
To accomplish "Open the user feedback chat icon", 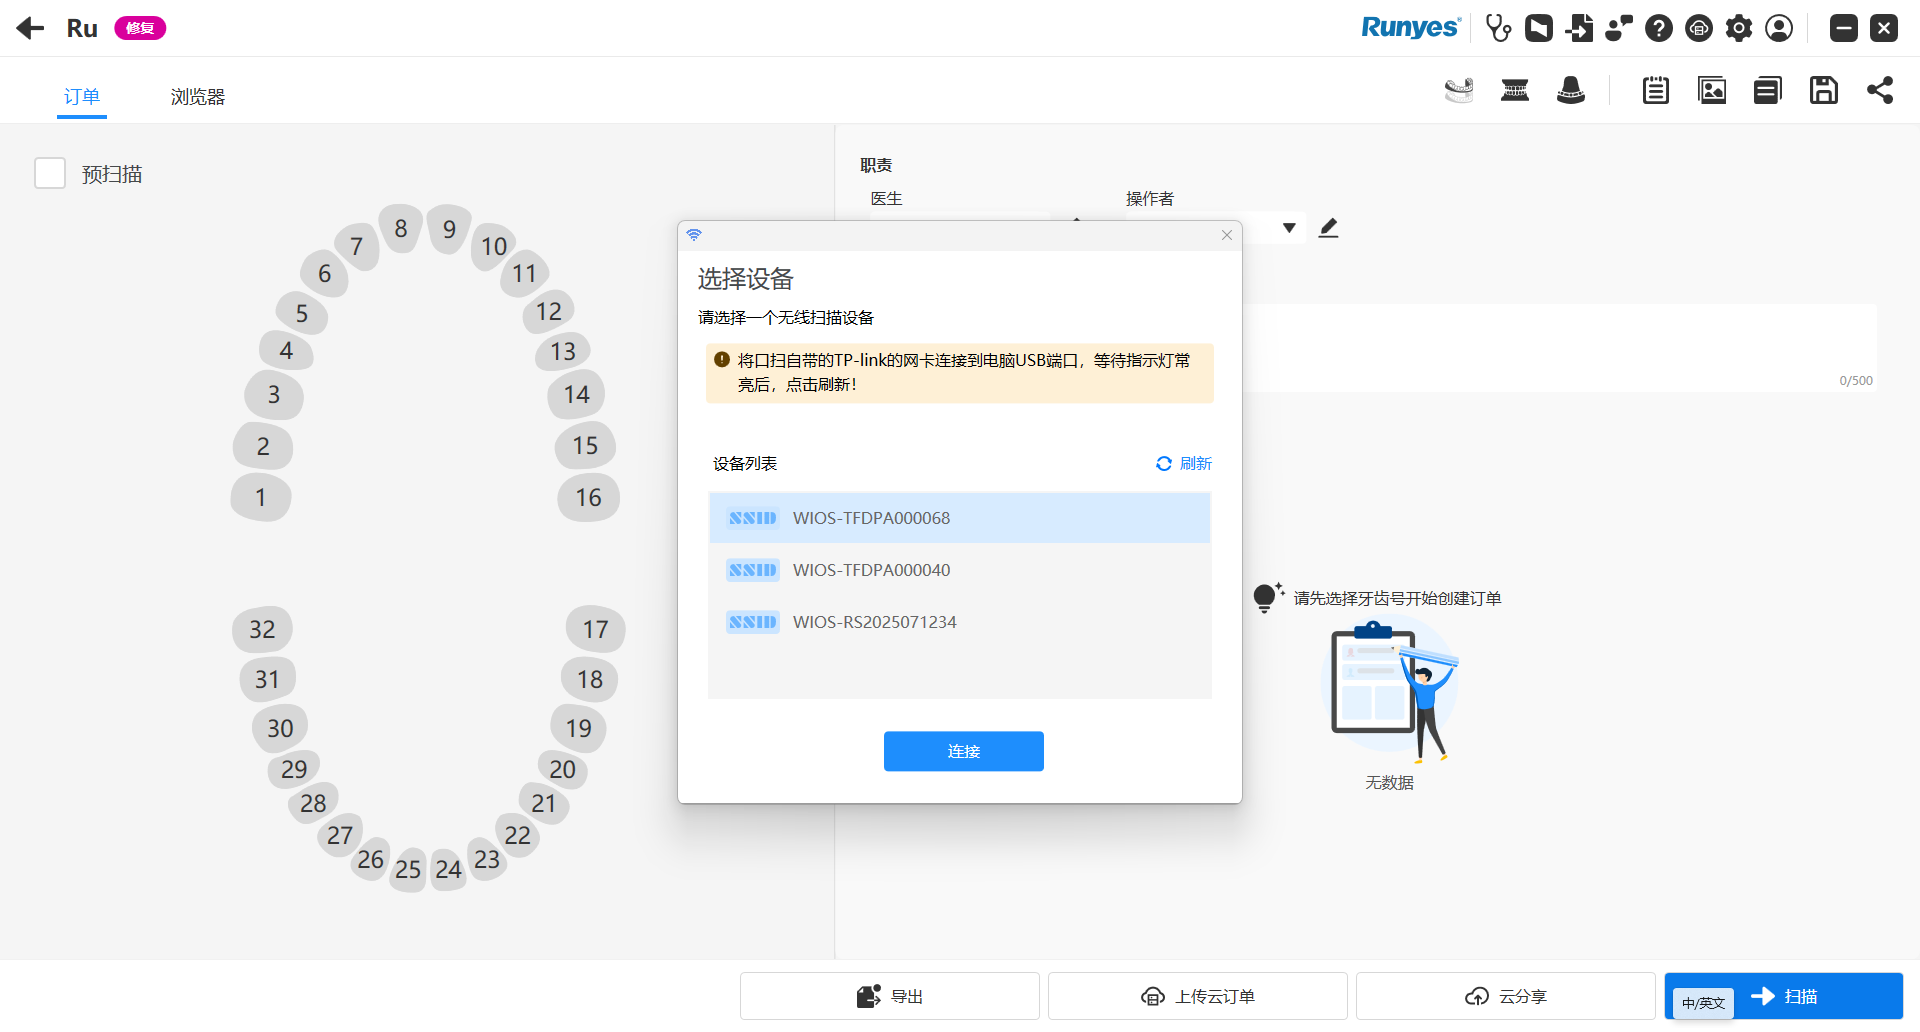I will (x=1618, y=28).
